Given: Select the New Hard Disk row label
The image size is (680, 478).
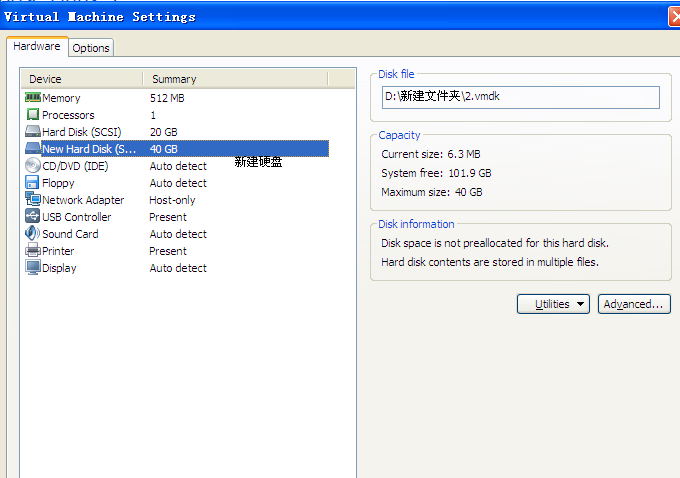Looking at the screenshot, I should (x=89, y=149).
